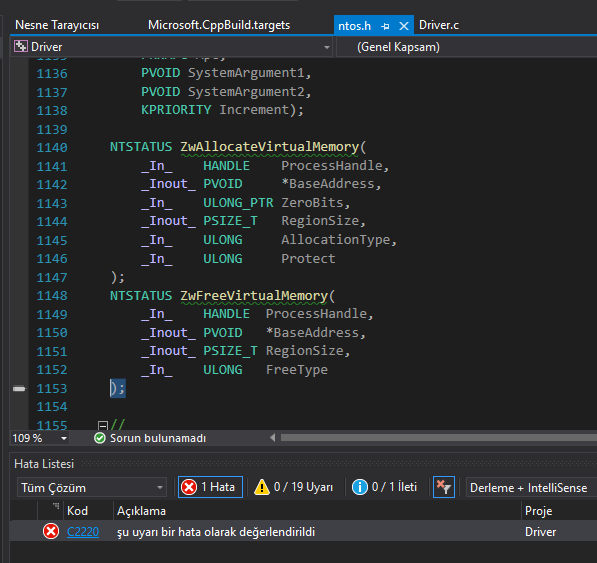Image resolution: width=597 pixels, height=563 pixels.
Task: Click the selected ');' on line 1153
Action: click(x=118, y=388)
